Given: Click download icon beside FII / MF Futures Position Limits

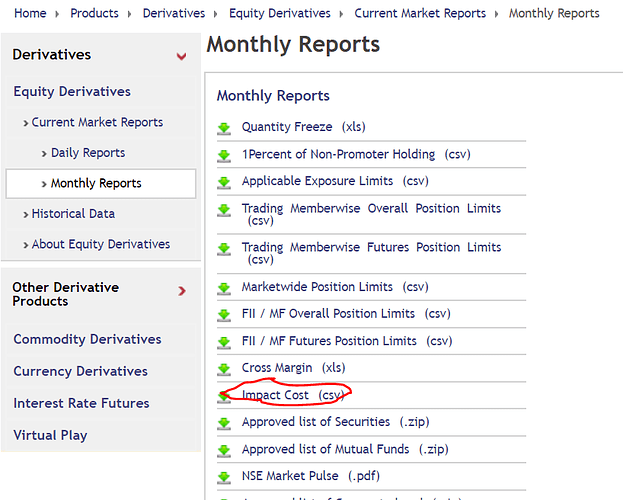Looking at the screenshot, I should point(224,343).
